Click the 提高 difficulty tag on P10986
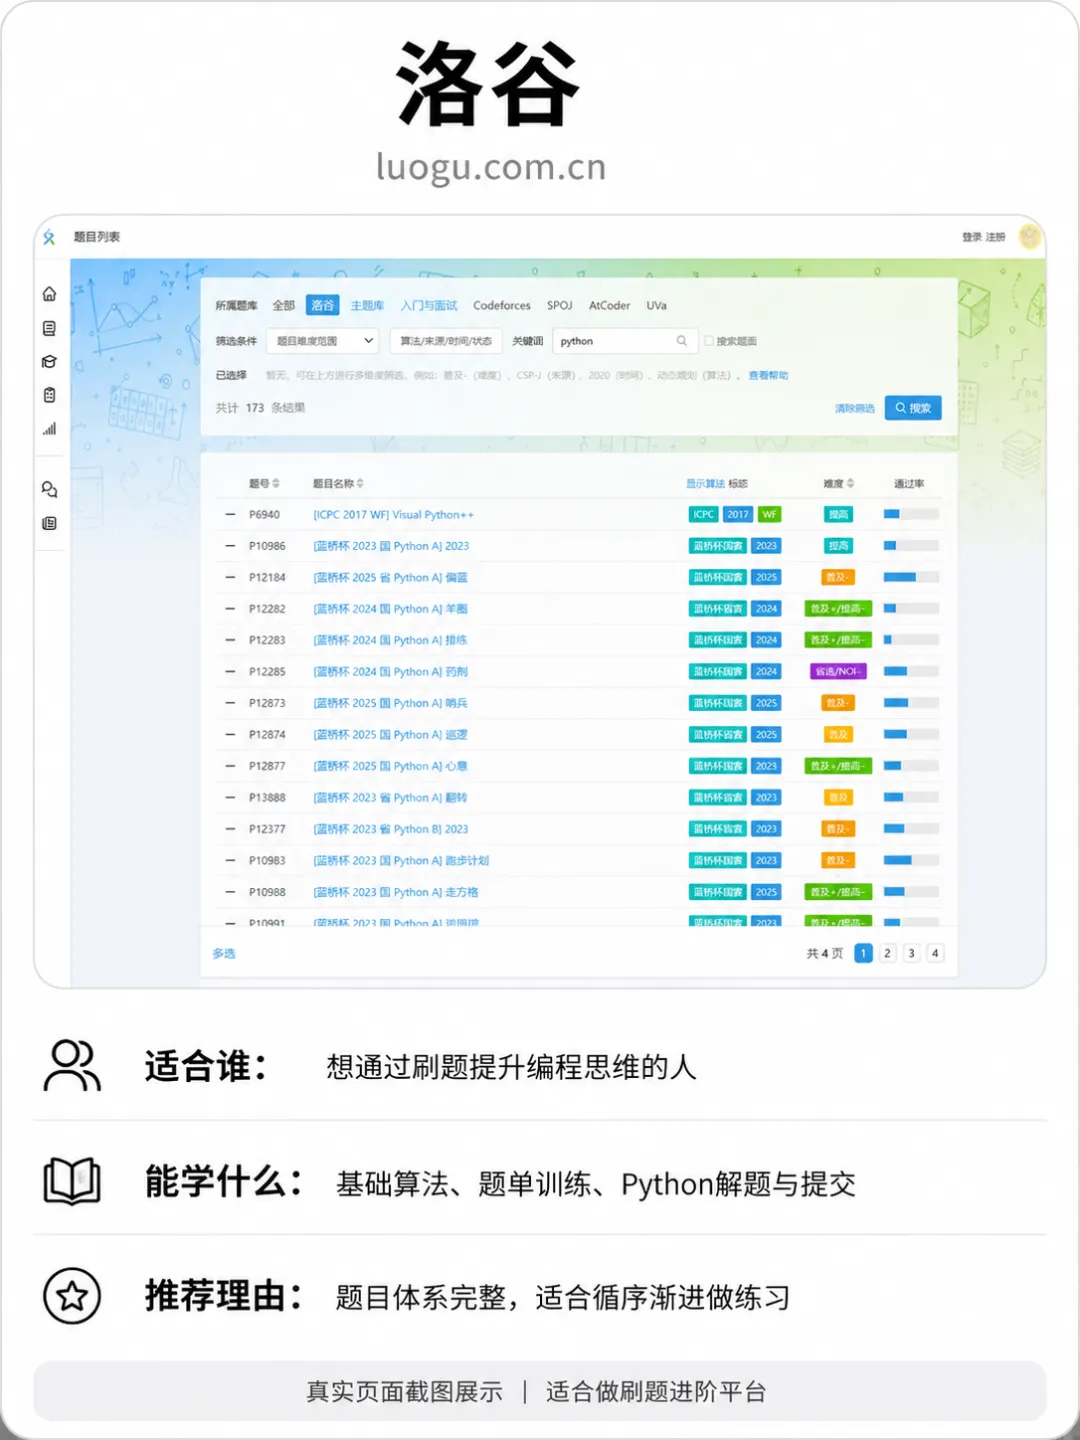Screen dimensions: 1080x1440 [838, 546]
